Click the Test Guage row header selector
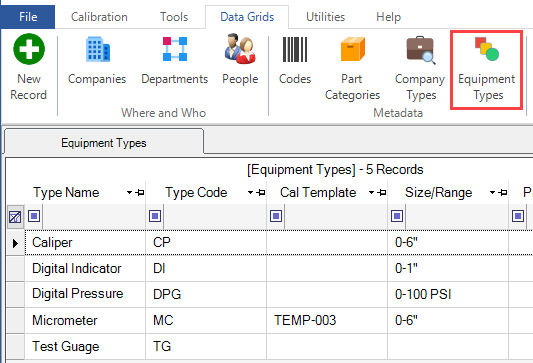Viewport: 533px width, 363px height. (15, 346)
